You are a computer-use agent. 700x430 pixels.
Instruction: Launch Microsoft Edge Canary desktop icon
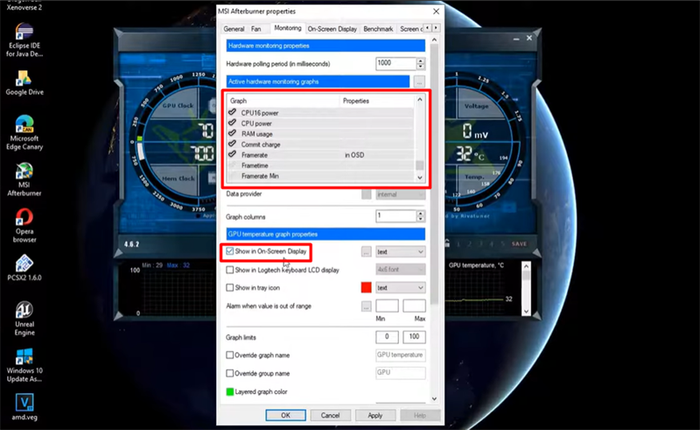[24, 133]
